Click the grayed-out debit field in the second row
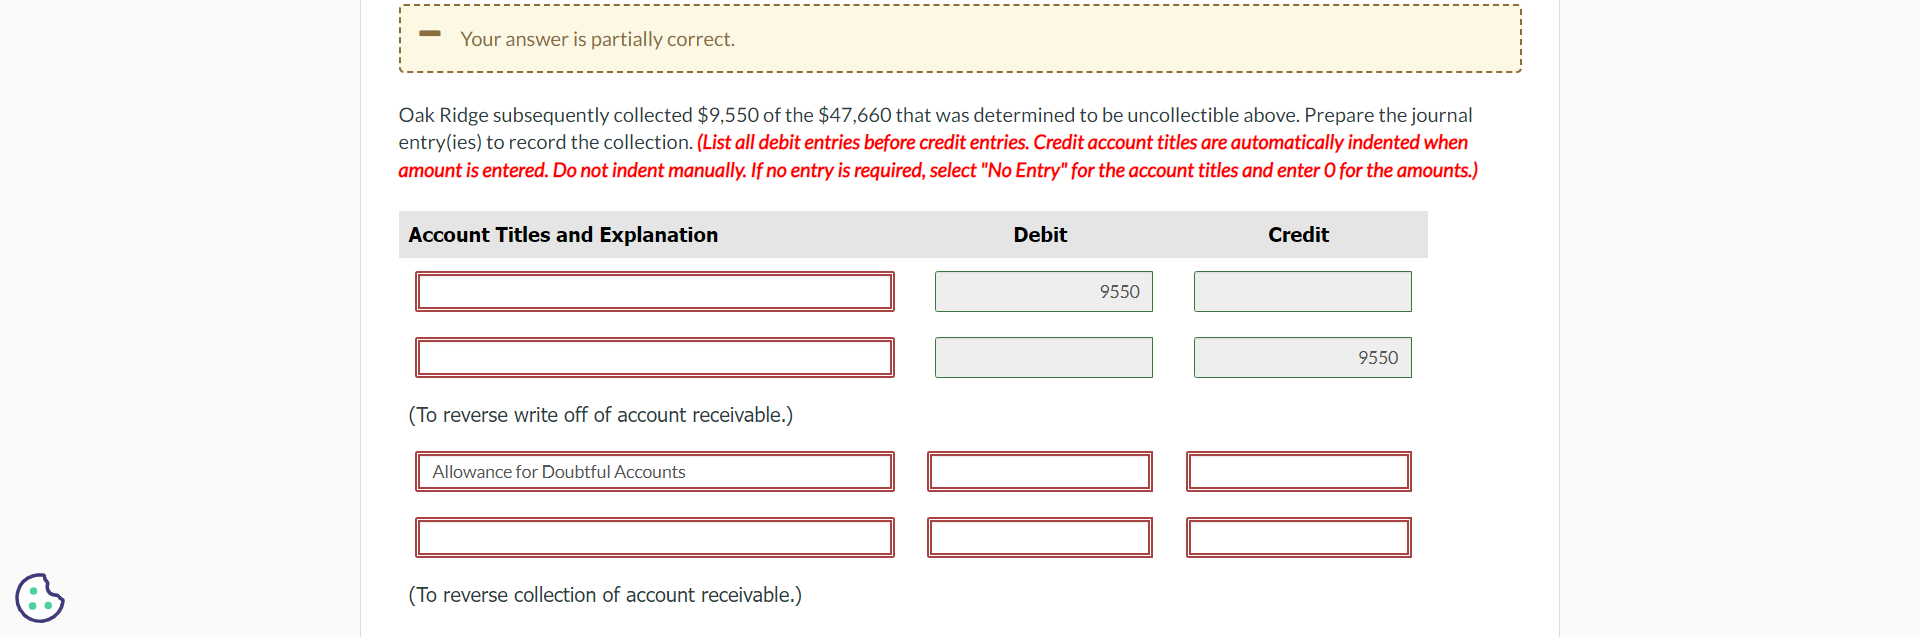This screenshot has width=1920, height=637. point(1043,357)
